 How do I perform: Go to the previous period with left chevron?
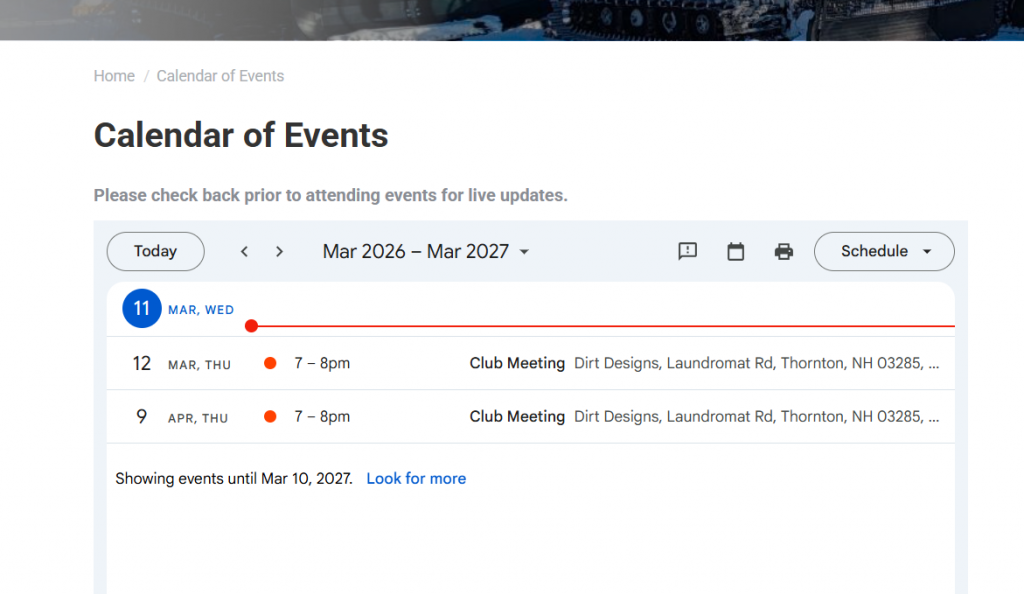[244, 251]
